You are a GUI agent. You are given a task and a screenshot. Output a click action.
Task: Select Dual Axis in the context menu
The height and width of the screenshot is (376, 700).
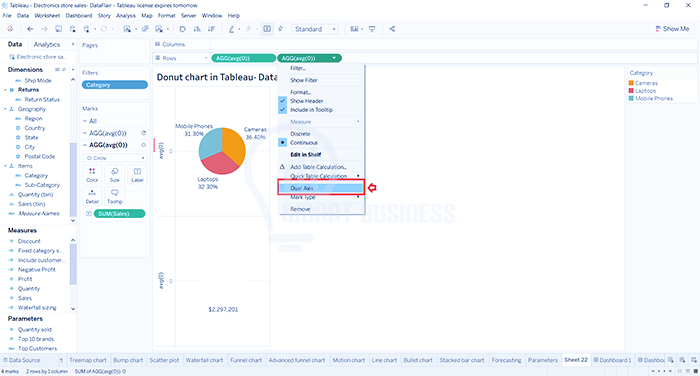(321, 188)
